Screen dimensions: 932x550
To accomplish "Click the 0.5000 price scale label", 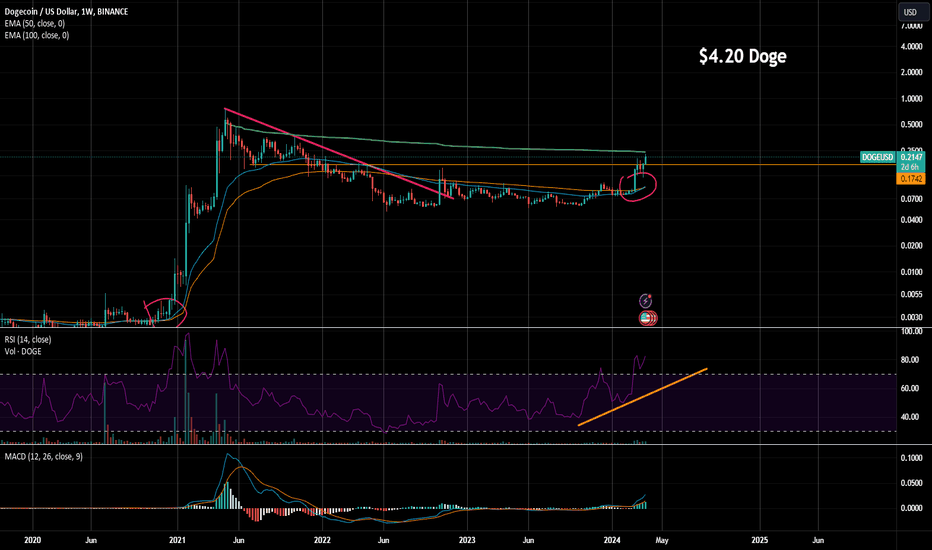I will 911,125.
